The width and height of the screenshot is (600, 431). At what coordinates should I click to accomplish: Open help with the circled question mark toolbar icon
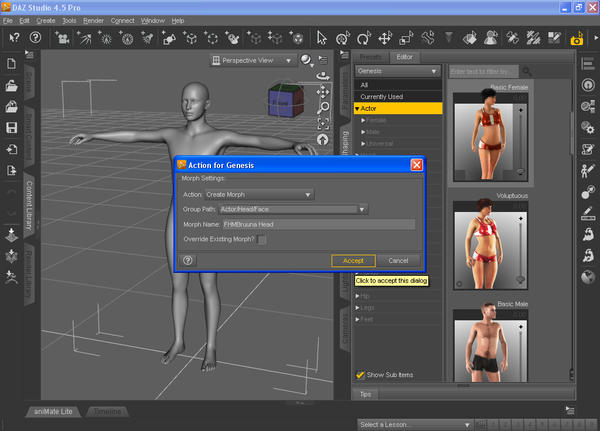pyautogui.click(x=35, y=38)
